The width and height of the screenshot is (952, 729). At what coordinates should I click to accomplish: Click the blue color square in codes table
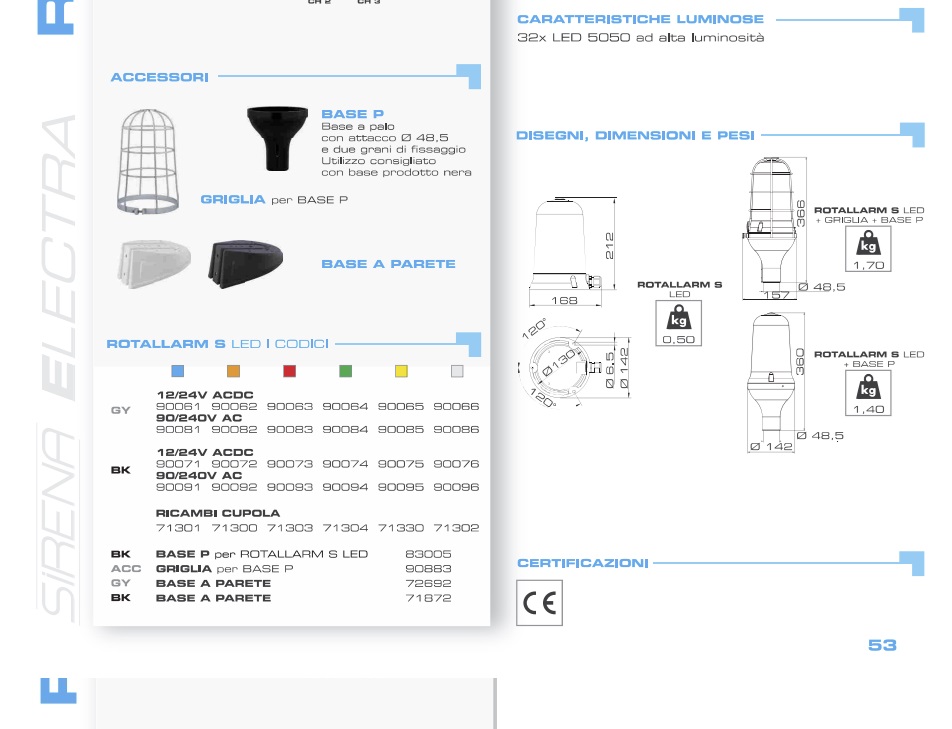(x=177, y=371)
